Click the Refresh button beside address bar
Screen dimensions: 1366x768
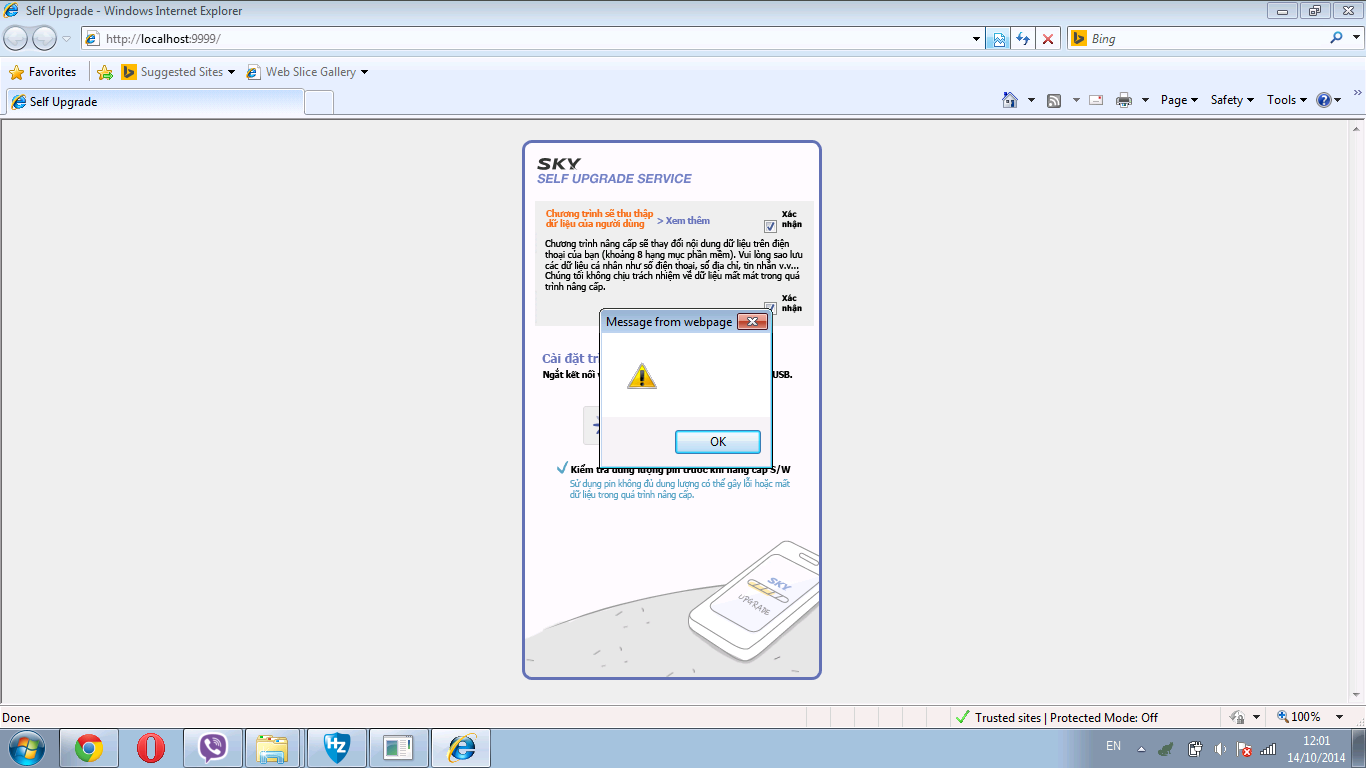1022,39
